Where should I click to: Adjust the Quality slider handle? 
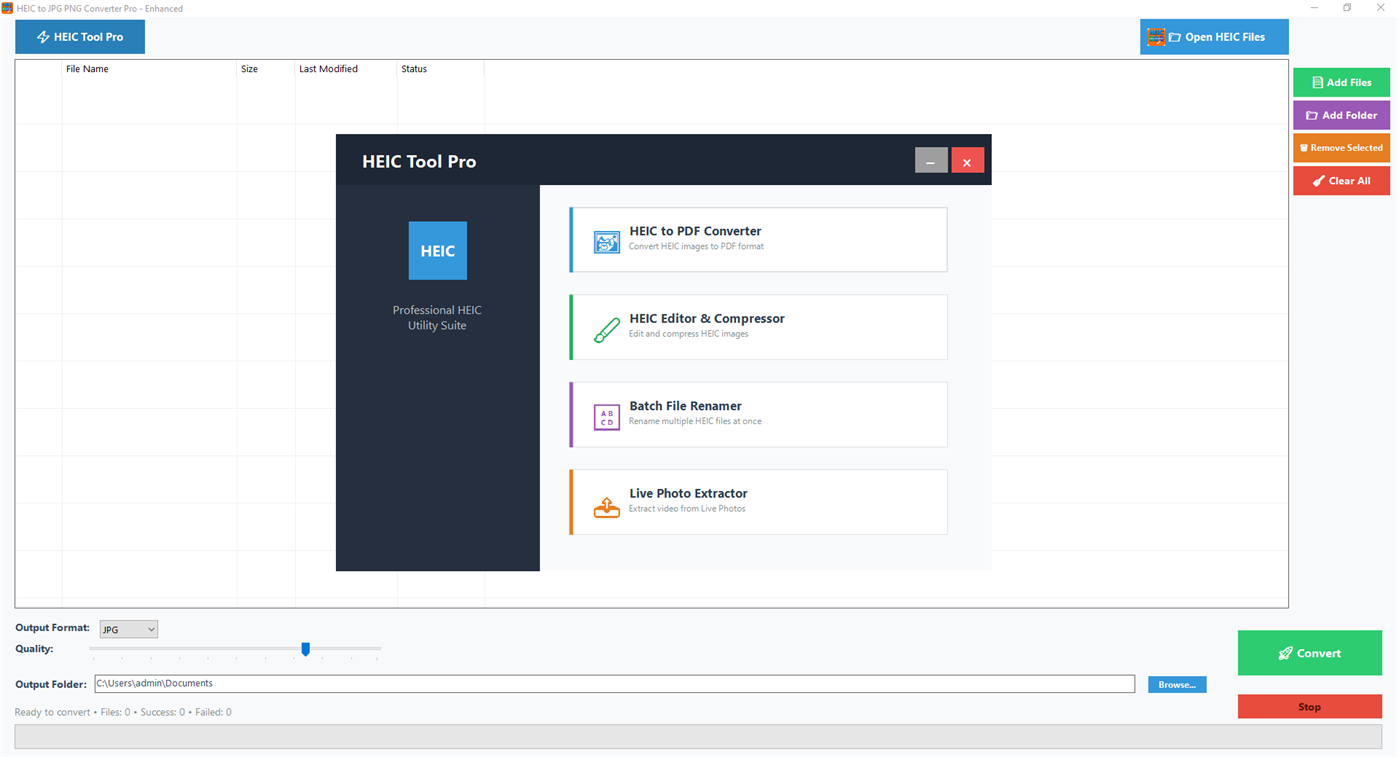tap(305, 649)
